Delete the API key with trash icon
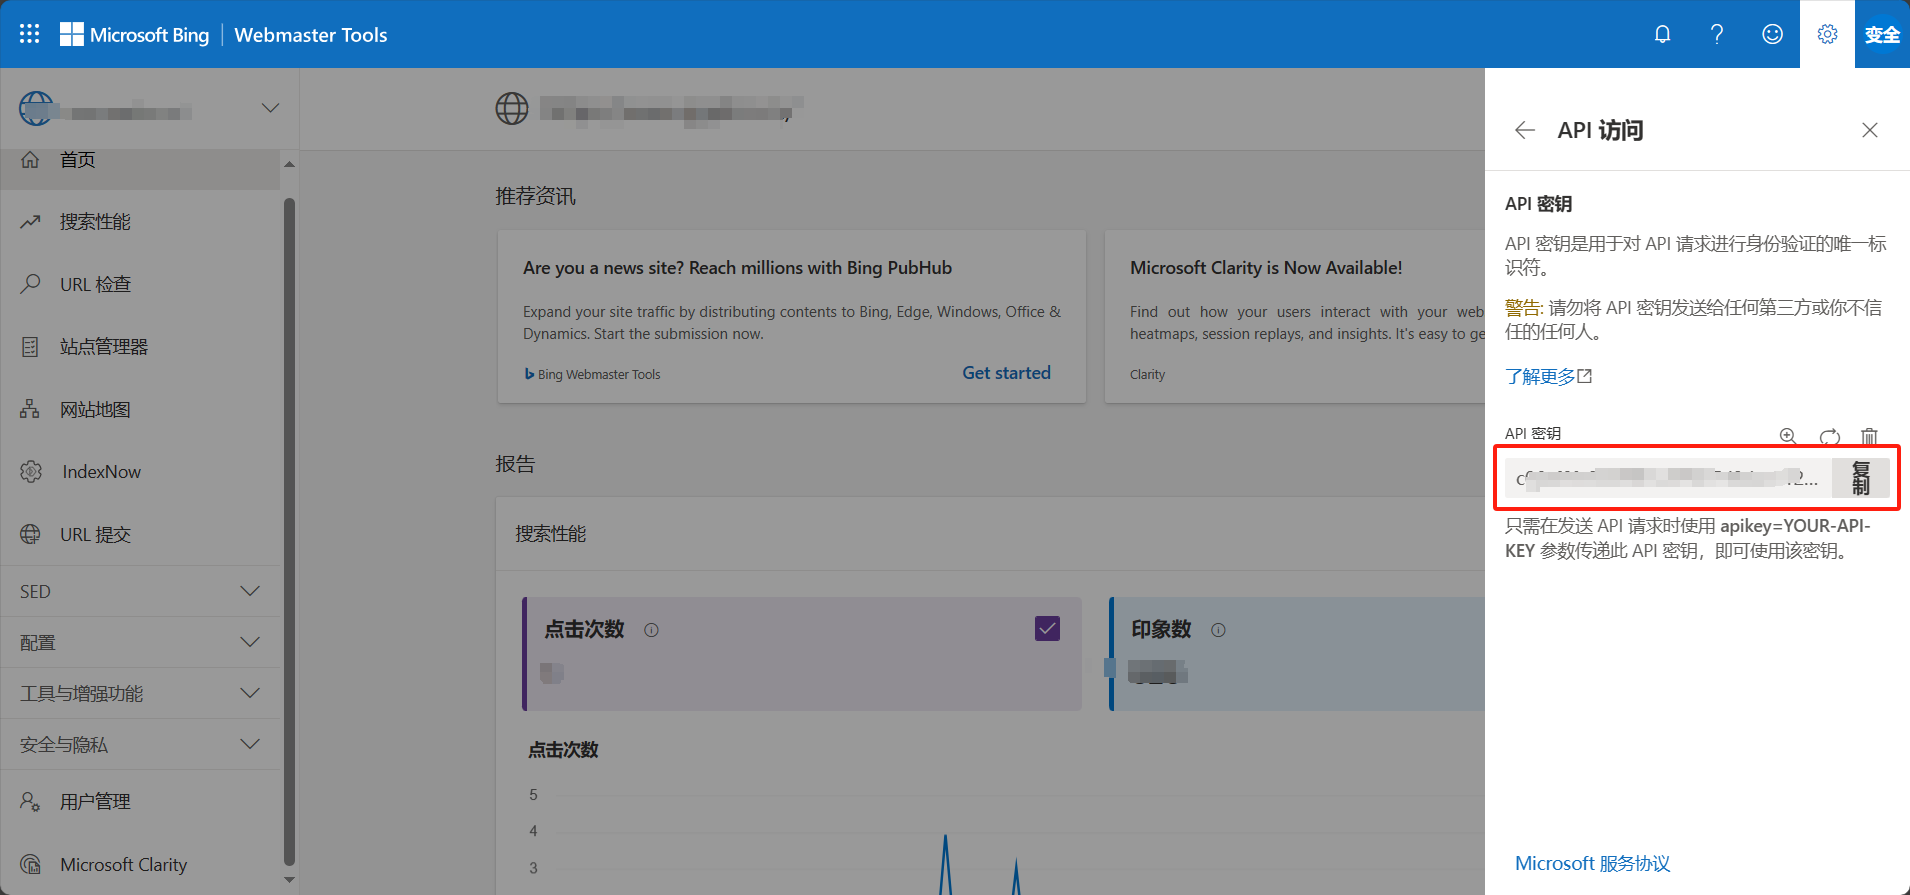 [1869, 435]
